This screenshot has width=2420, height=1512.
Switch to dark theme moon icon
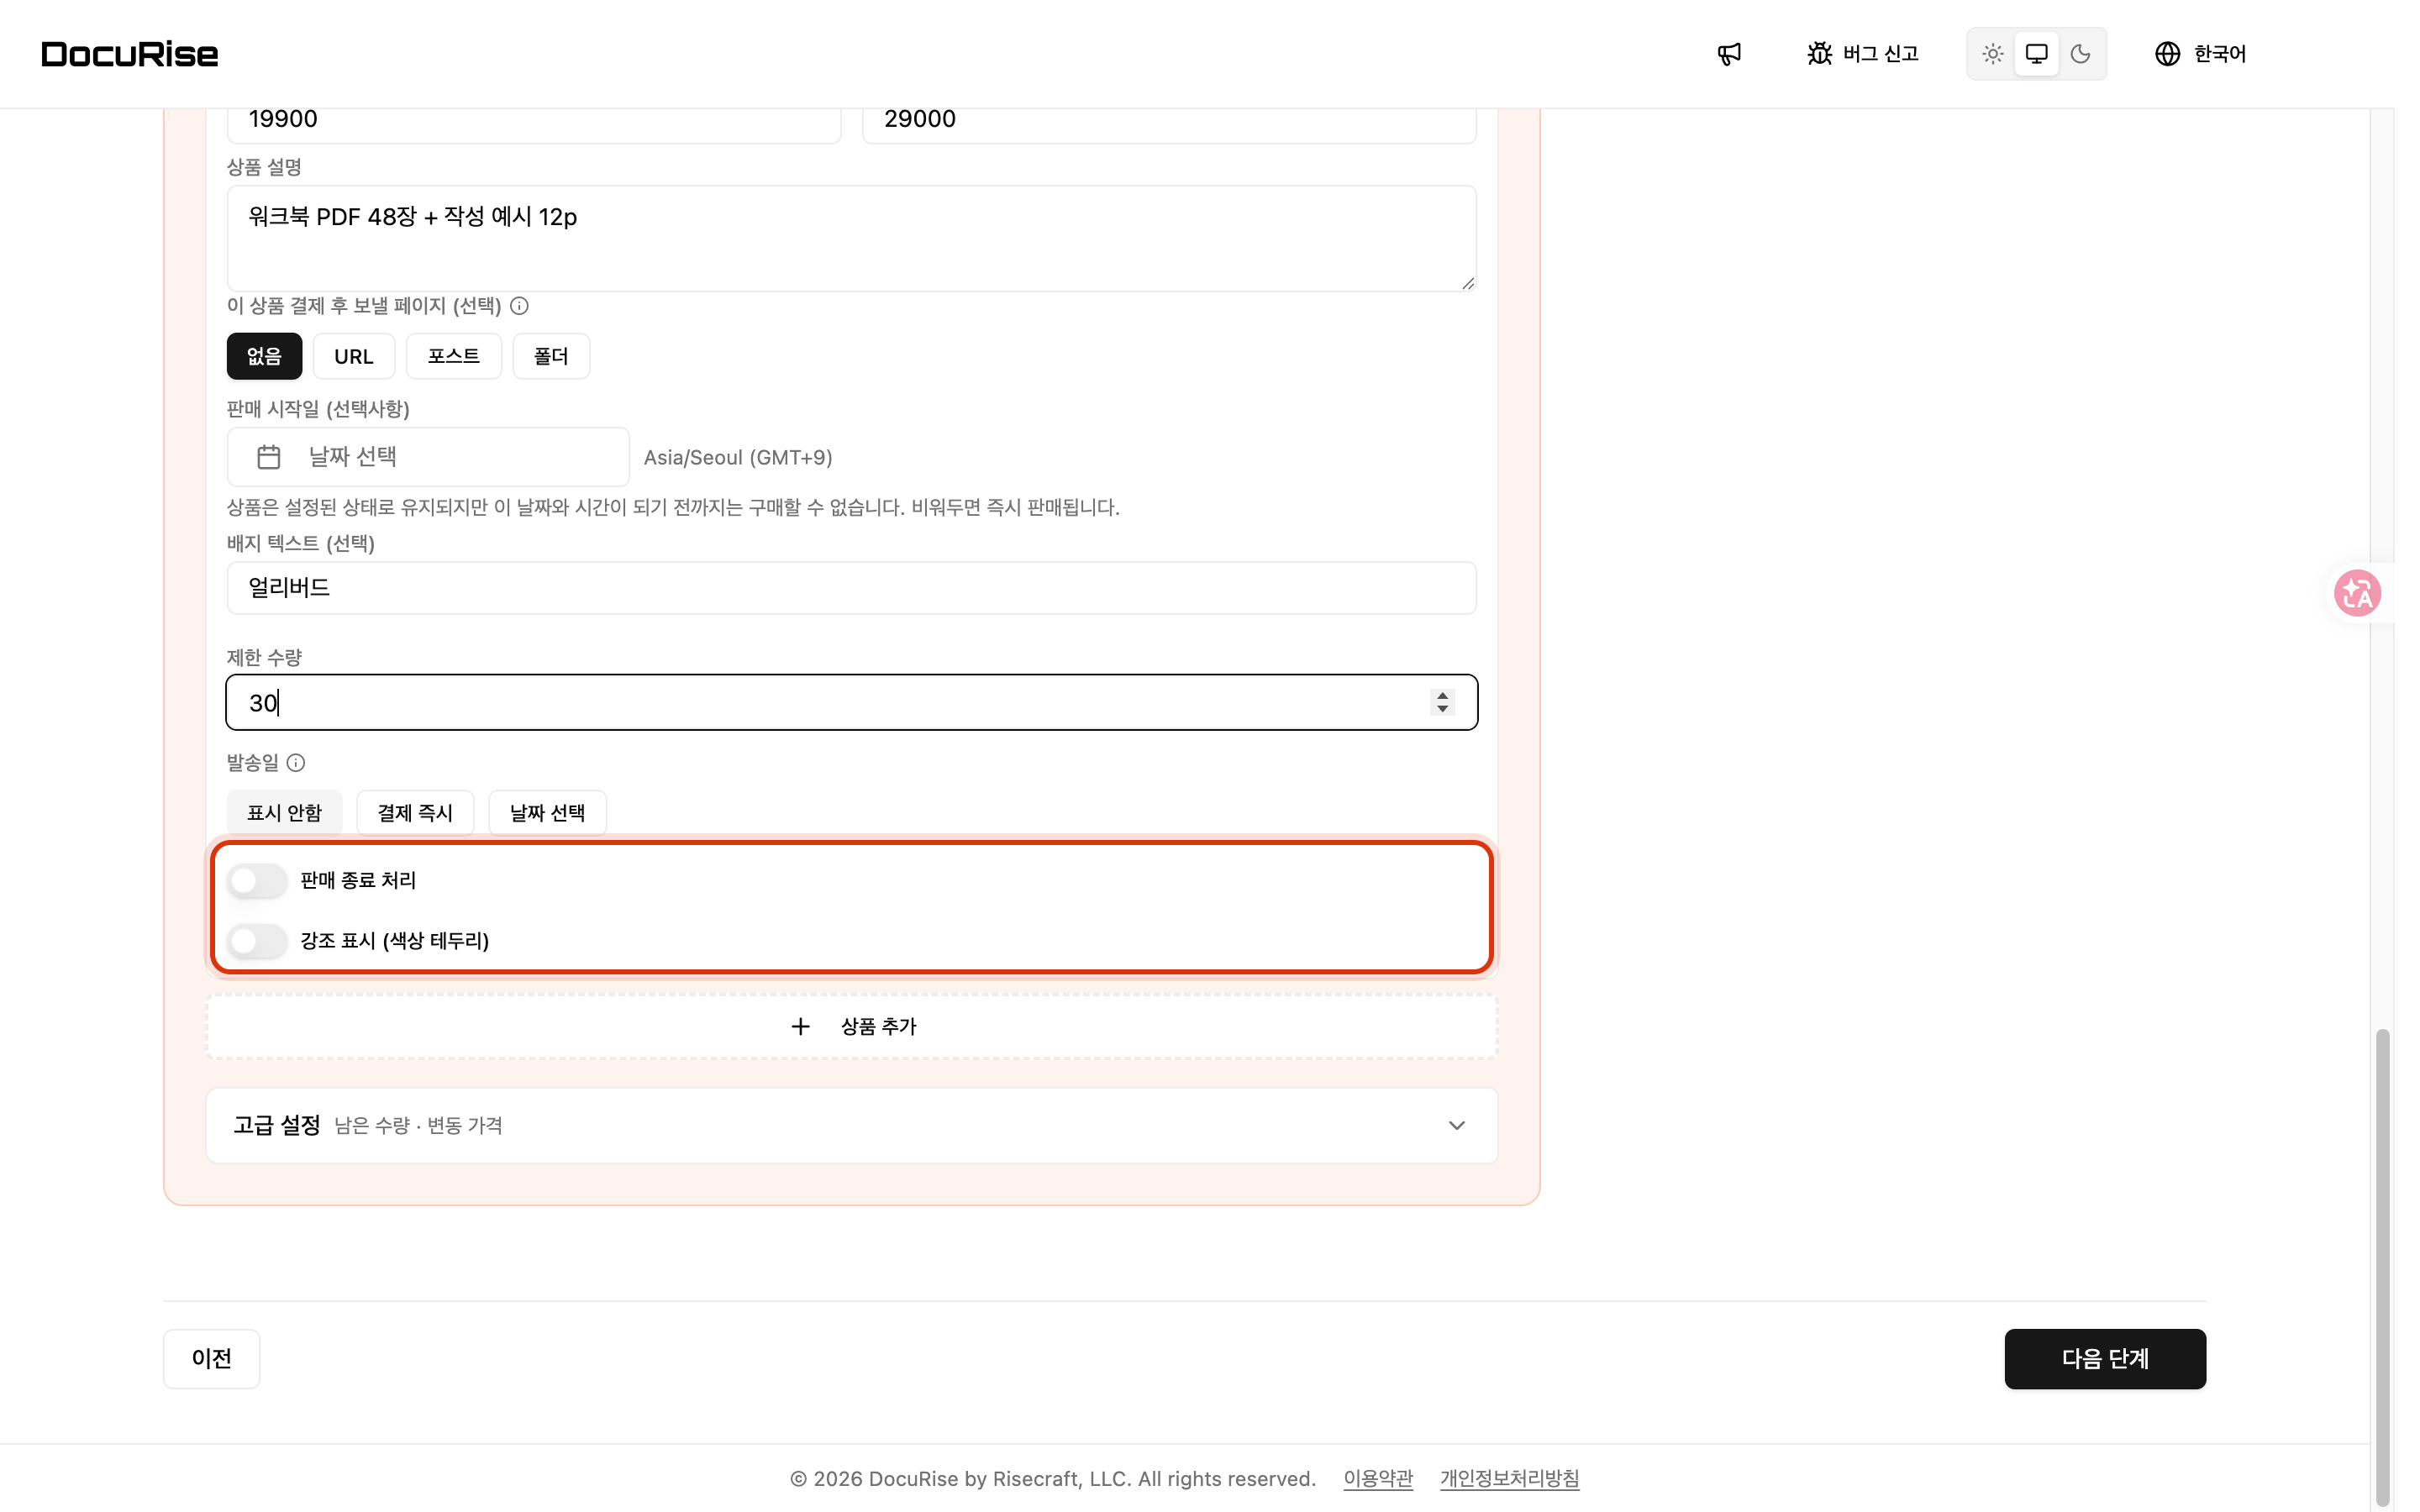tap(2080, 54)
